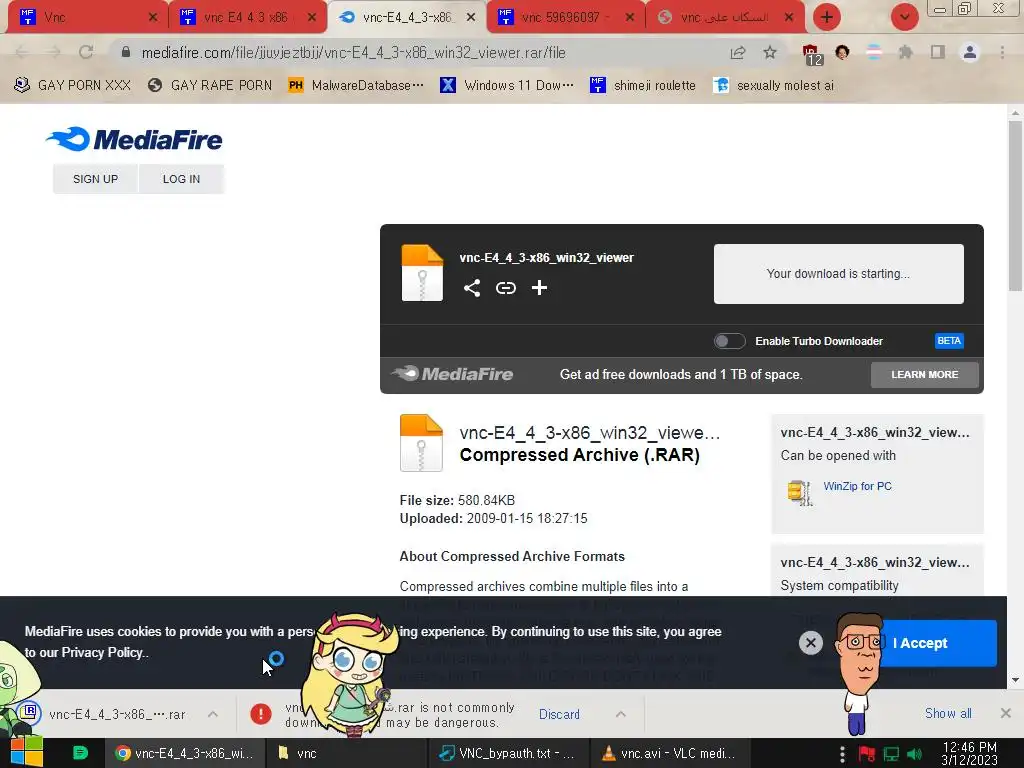Close the downloads bar

tap(1006, 713)
